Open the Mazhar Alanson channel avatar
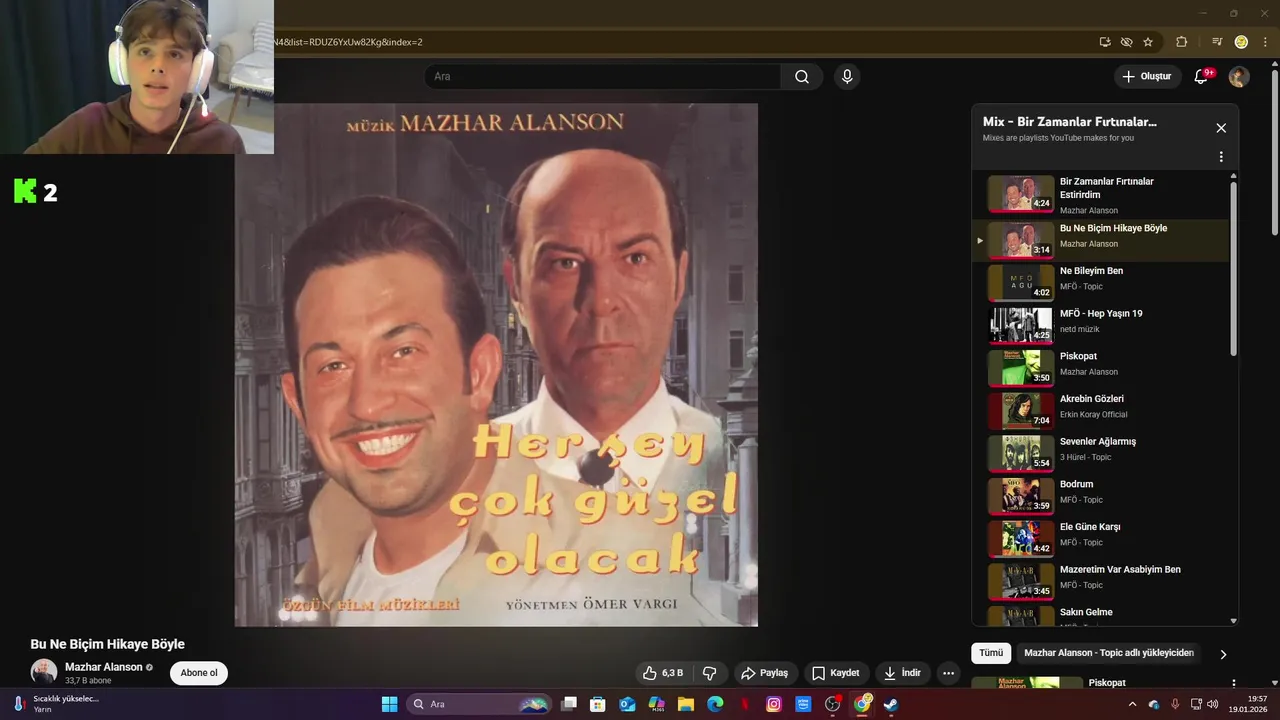Screen dimensions: 1280x720 pos(44,672)
